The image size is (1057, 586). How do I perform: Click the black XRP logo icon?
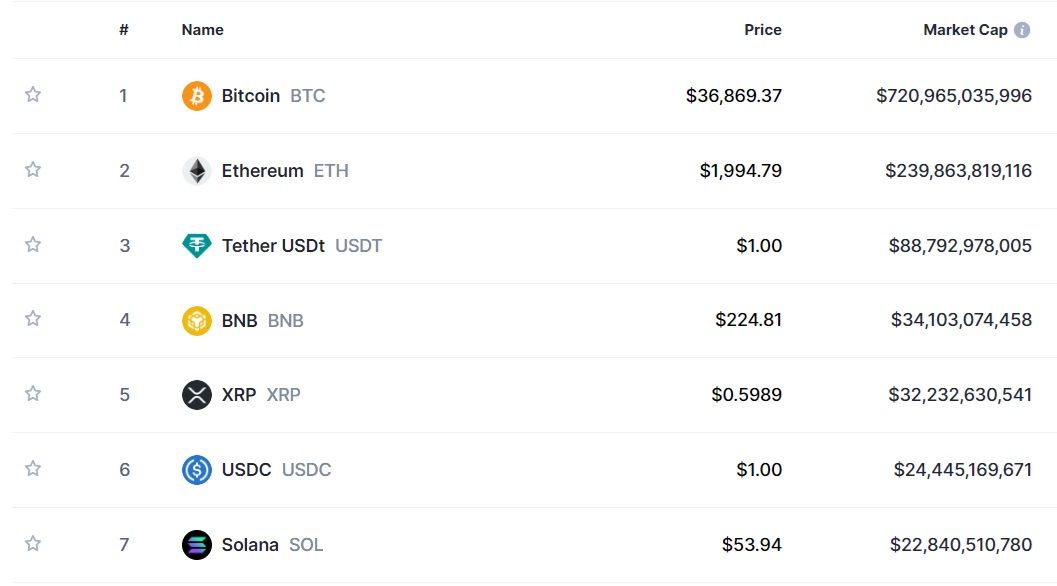197,395
